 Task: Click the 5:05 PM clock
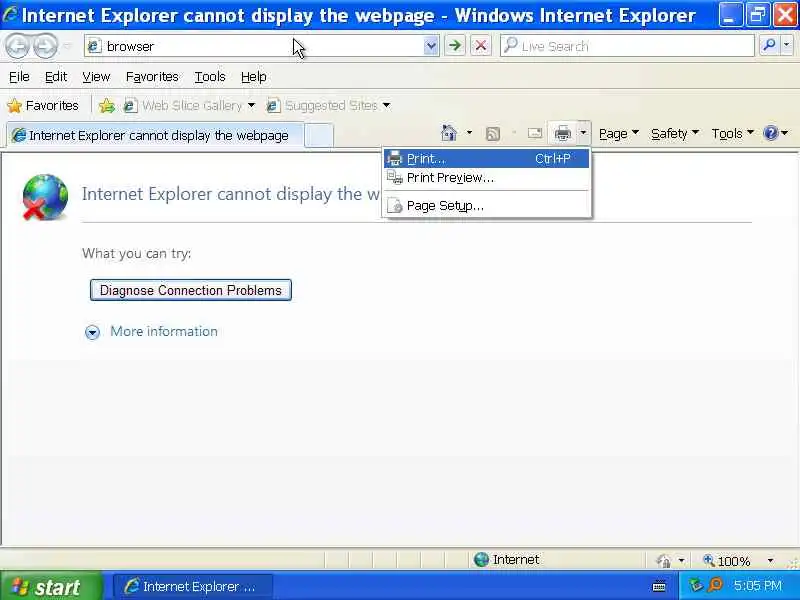click(x=758, y=585)
